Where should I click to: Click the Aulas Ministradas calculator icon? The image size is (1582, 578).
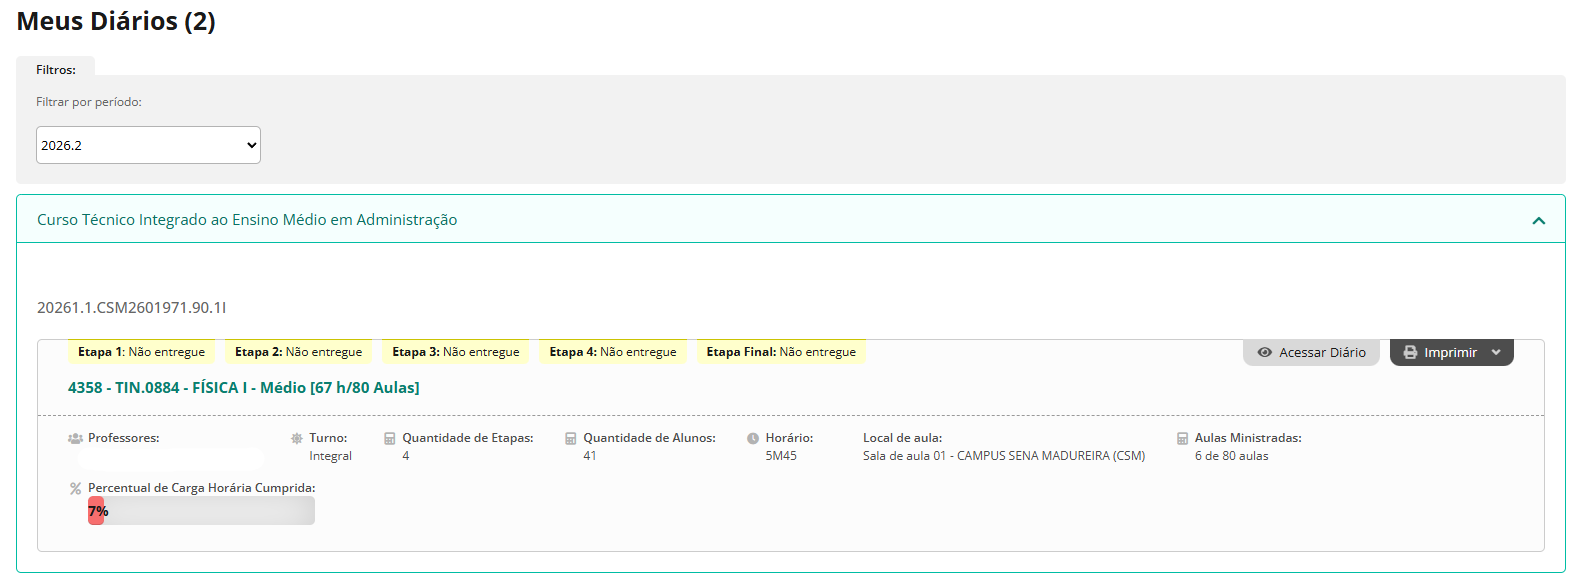click(x=1182, y=438)
